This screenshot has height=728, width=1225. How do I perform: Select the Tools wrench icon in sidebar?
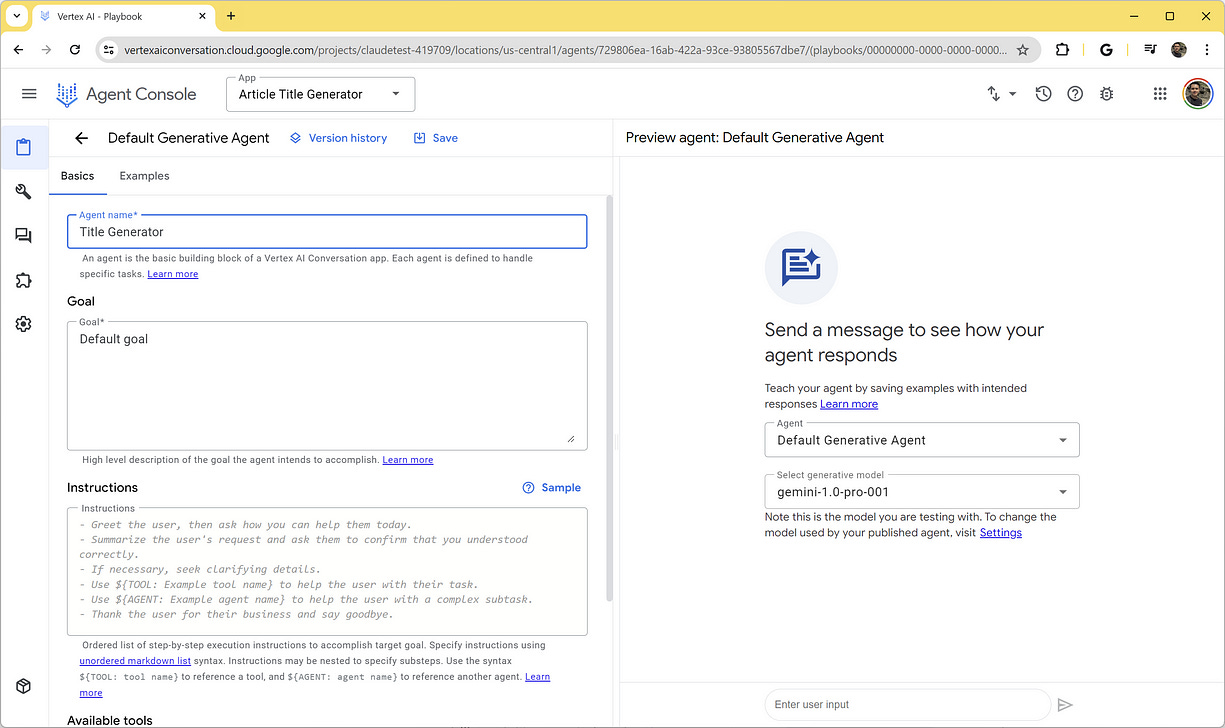point(23,191)
